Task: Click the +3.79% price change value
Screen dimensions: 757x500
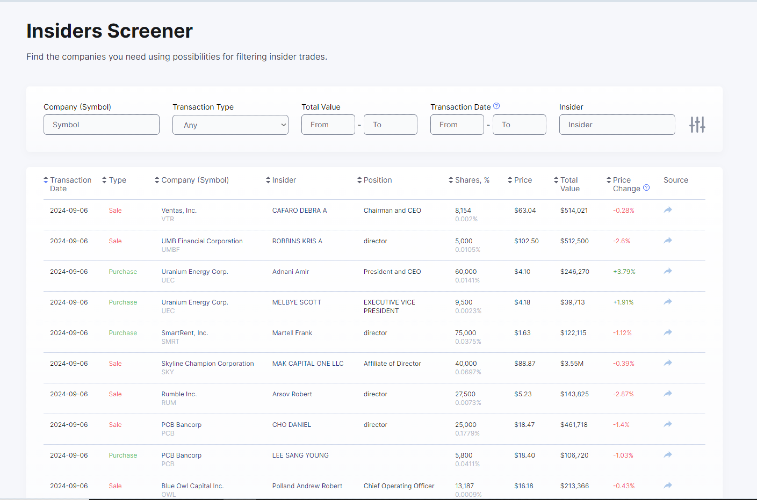Action: coord(624,272)
